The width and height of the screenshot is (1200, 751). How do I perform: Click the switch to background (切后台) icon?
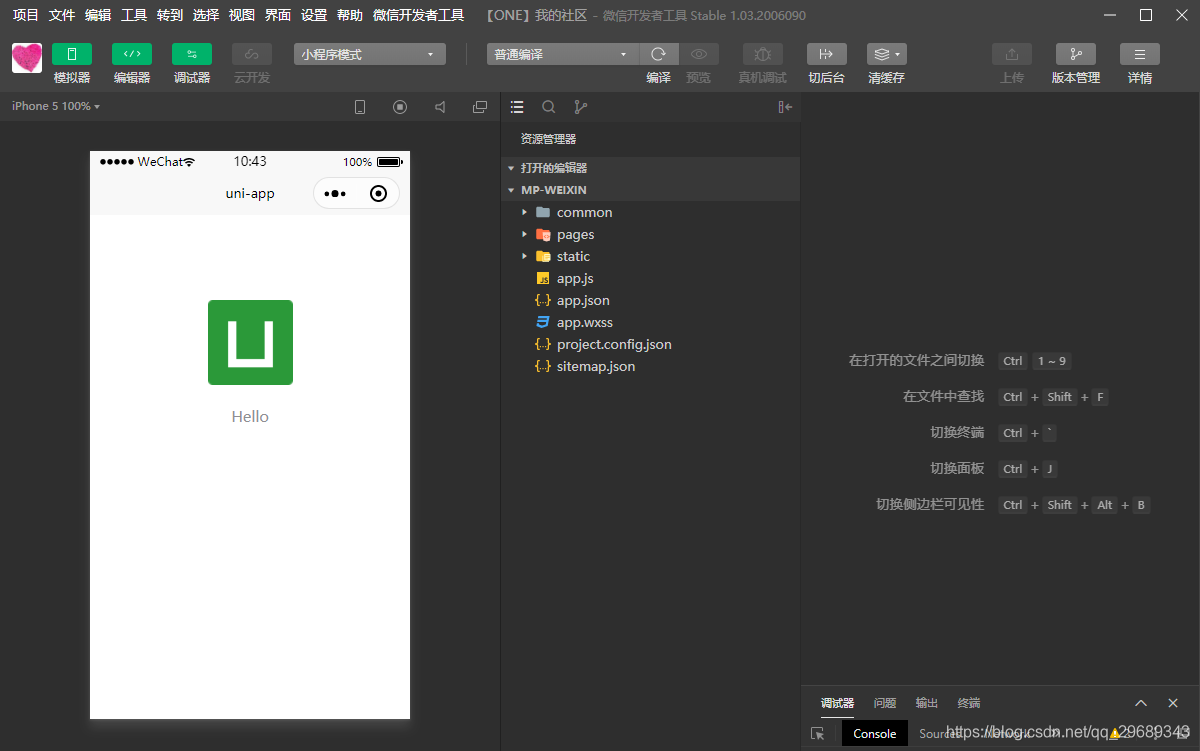click(x=826, y=54)
